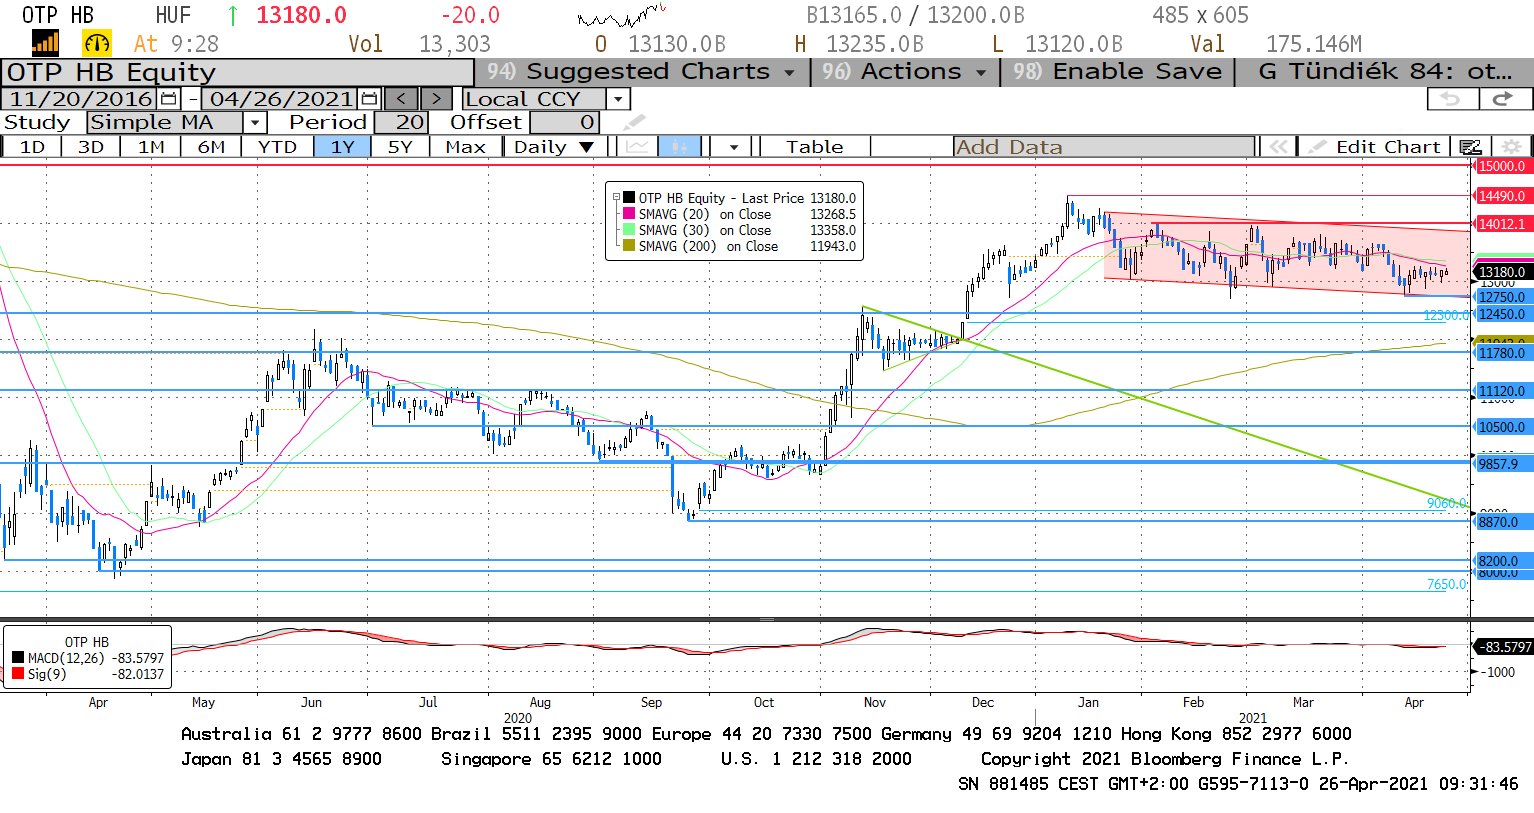Click the OTP HB Equity security field
The height and width of the screenshot is (813, 1534).
click(x=238, y=72)
